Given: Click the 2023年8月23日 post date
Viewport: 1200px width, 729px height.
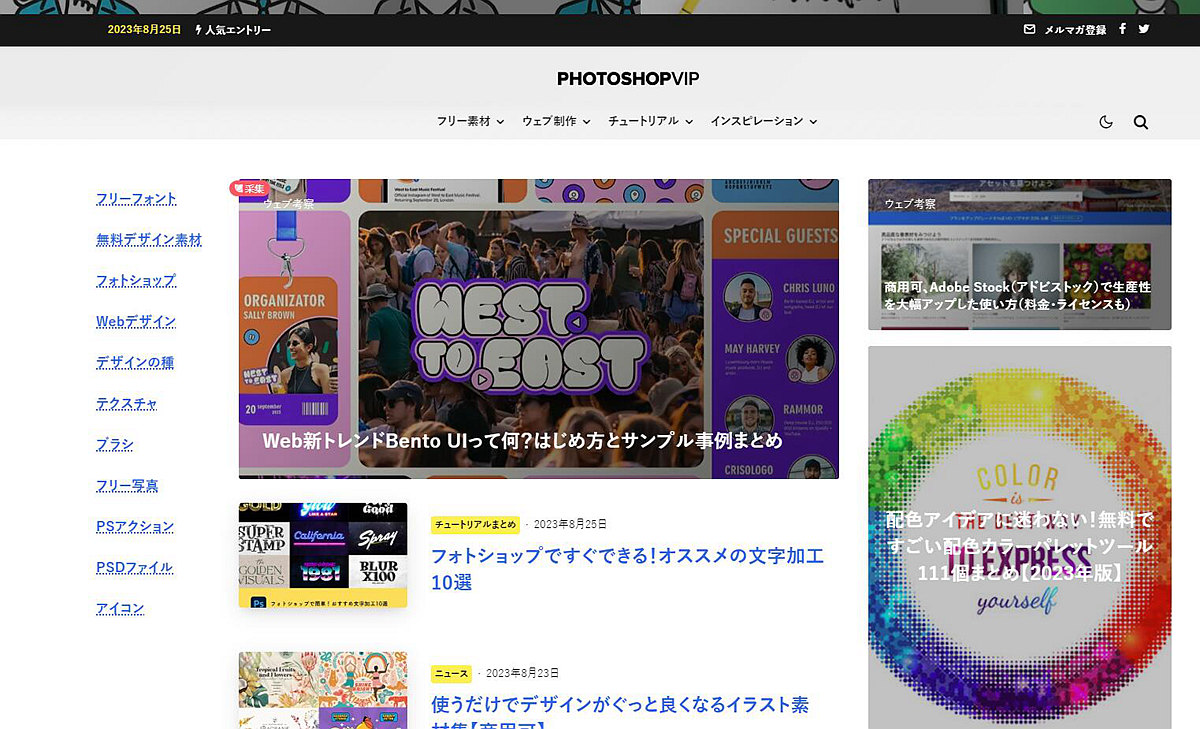Looking at the screenshot, I should point(522,673).
